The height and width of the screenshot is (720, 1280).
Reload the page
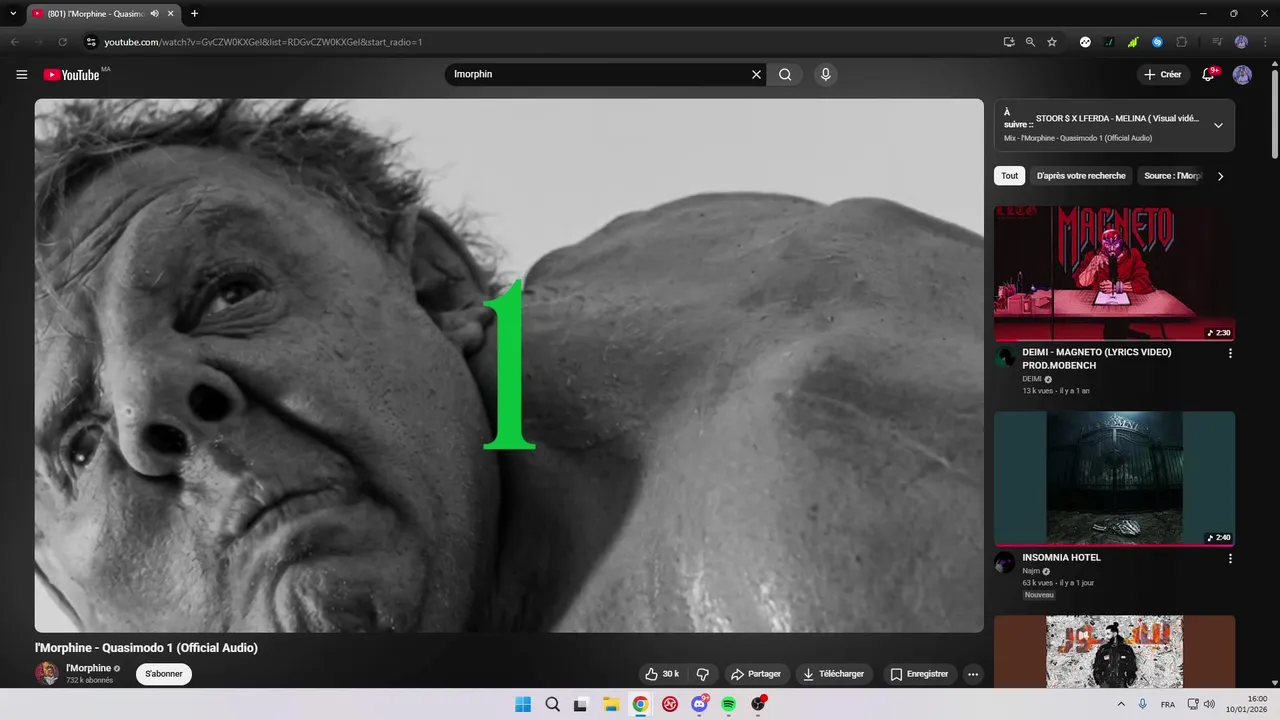click(62, 42)
